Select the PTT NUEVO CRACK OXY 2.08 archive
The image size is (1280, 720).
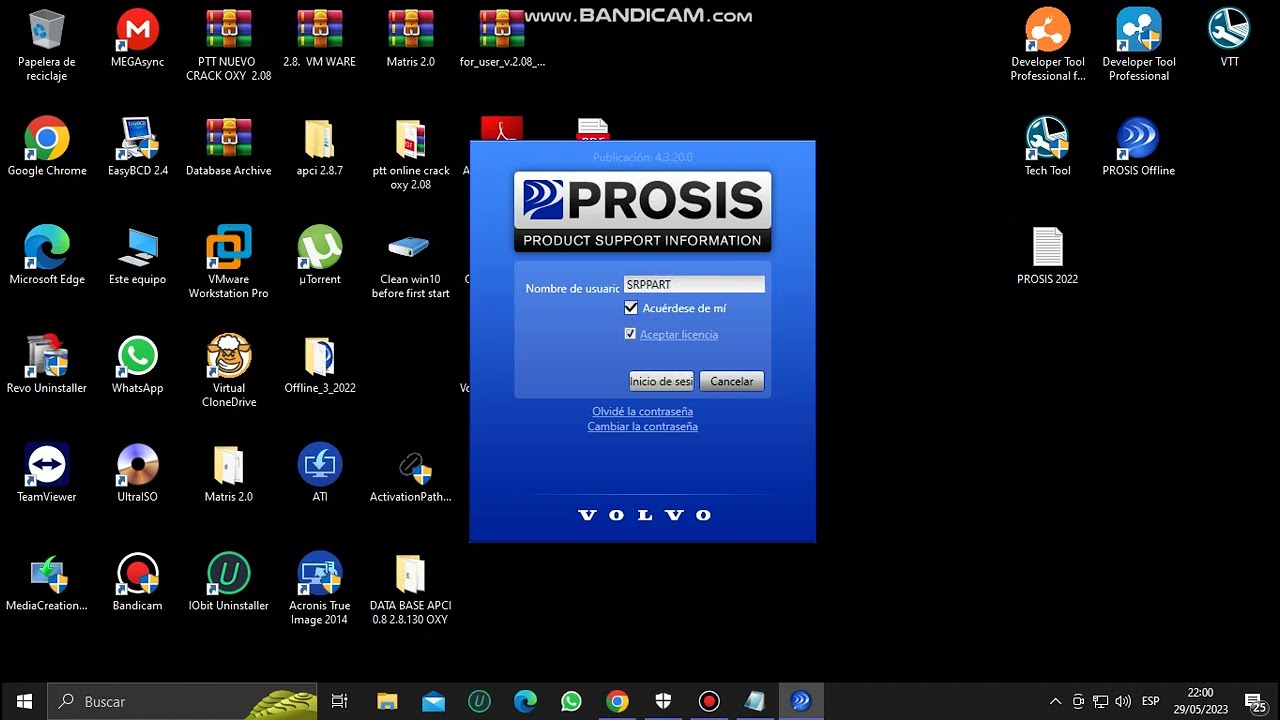pyautogui.click(x=228, y=45)
